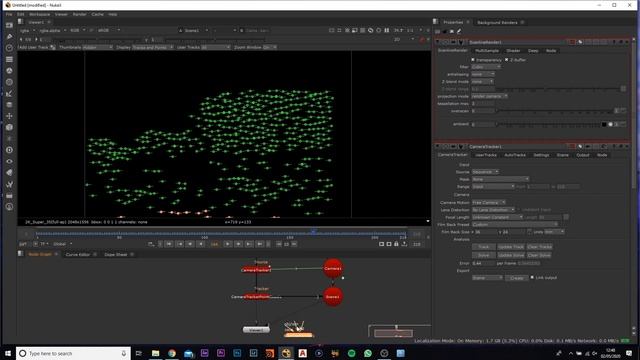Click the ambient black color swatch
This screenshot has width=640, height=360.
point(604,124)
